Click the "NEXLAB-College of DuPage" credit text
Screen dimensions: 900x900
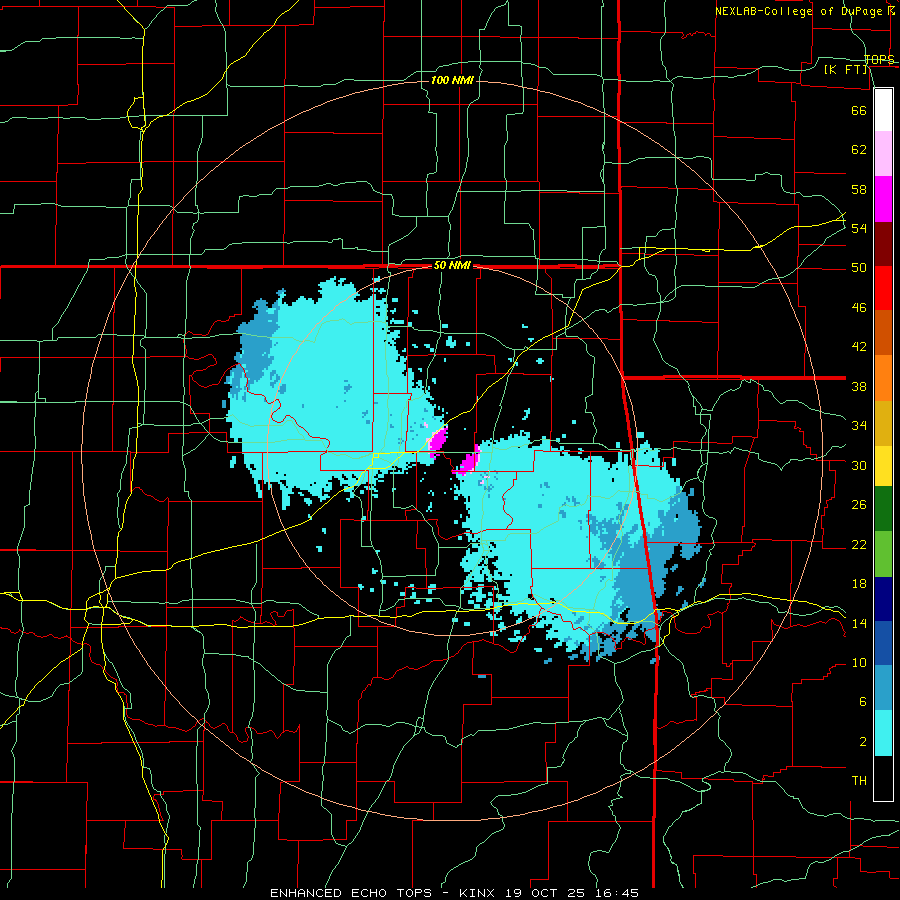click(x=800, y=11)
